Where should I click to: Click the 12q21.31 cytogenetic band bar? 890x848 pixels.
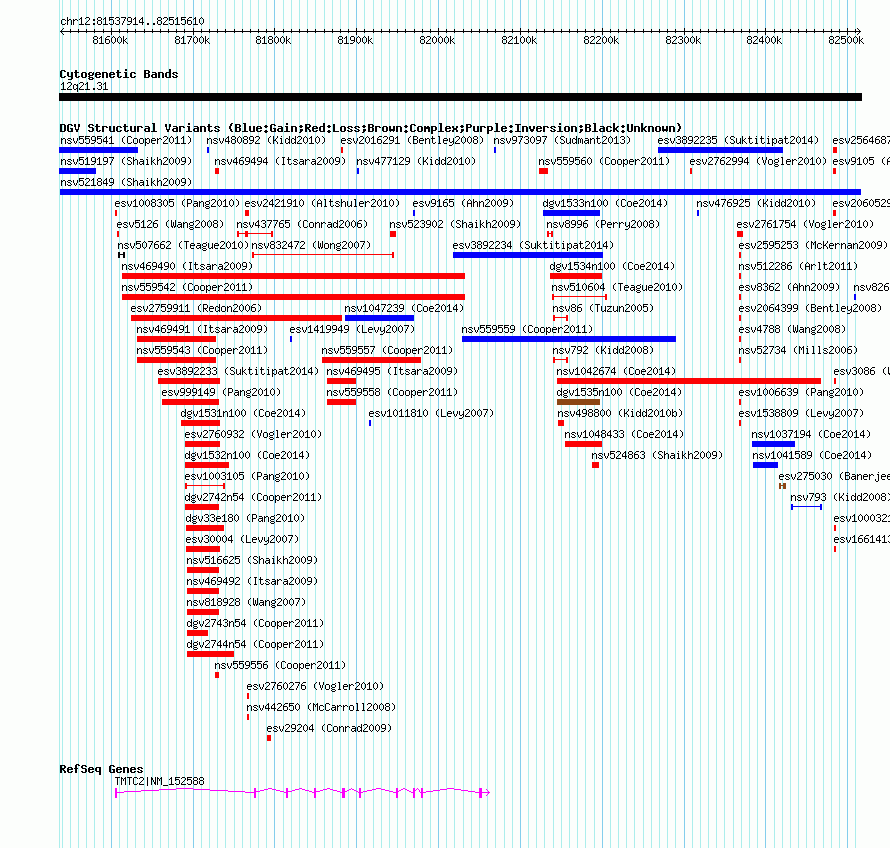(460, 97)
